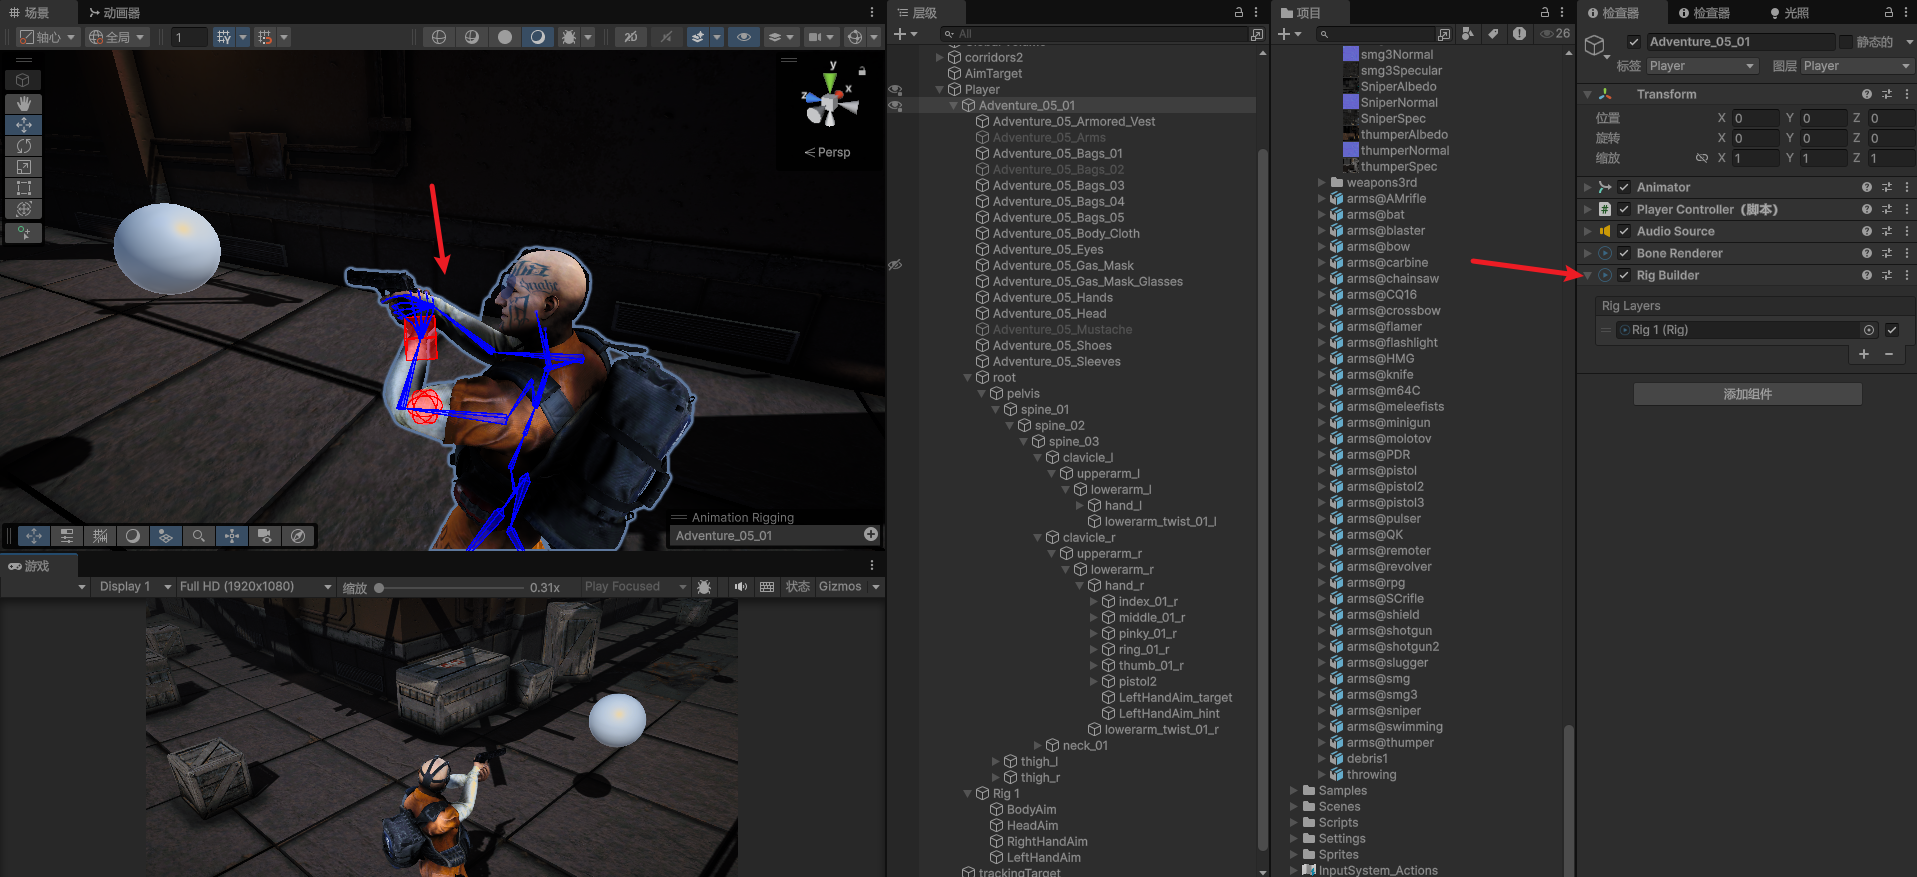1917x877 pixels.
Task: Open Rig Builder help icon
Action: pyautogui.click(x=1867, y=275)
